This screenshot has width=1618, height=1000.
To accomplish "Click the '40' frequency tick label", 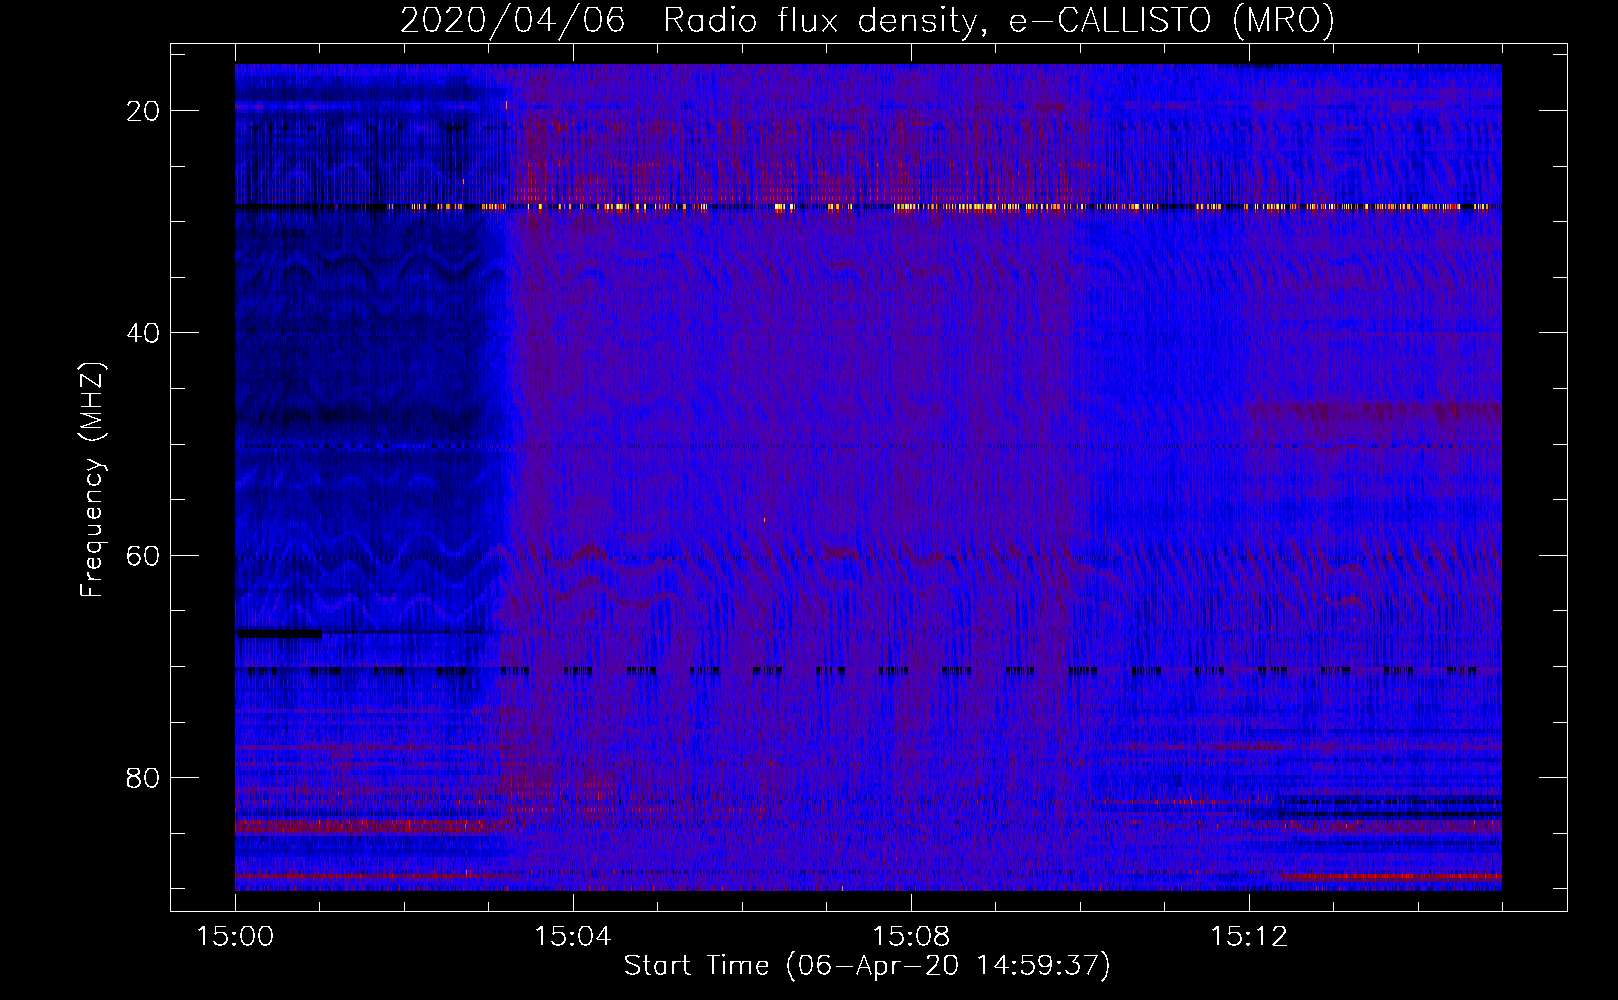I will coord(143,333).
